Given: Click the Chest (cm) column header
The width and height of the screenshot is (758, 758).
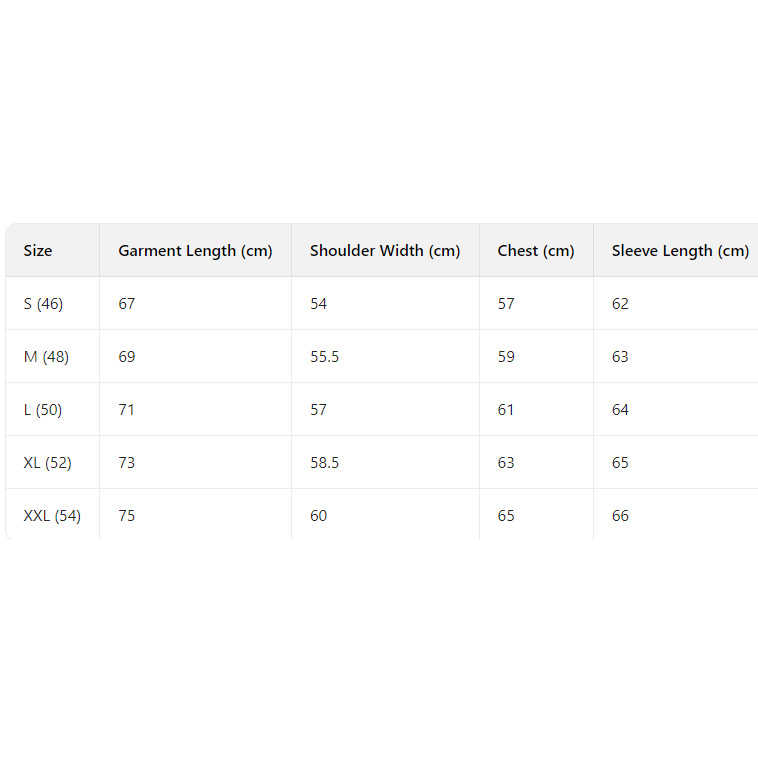Looking at the screenshot, I should pyautogui.click(x=536, y=251).
